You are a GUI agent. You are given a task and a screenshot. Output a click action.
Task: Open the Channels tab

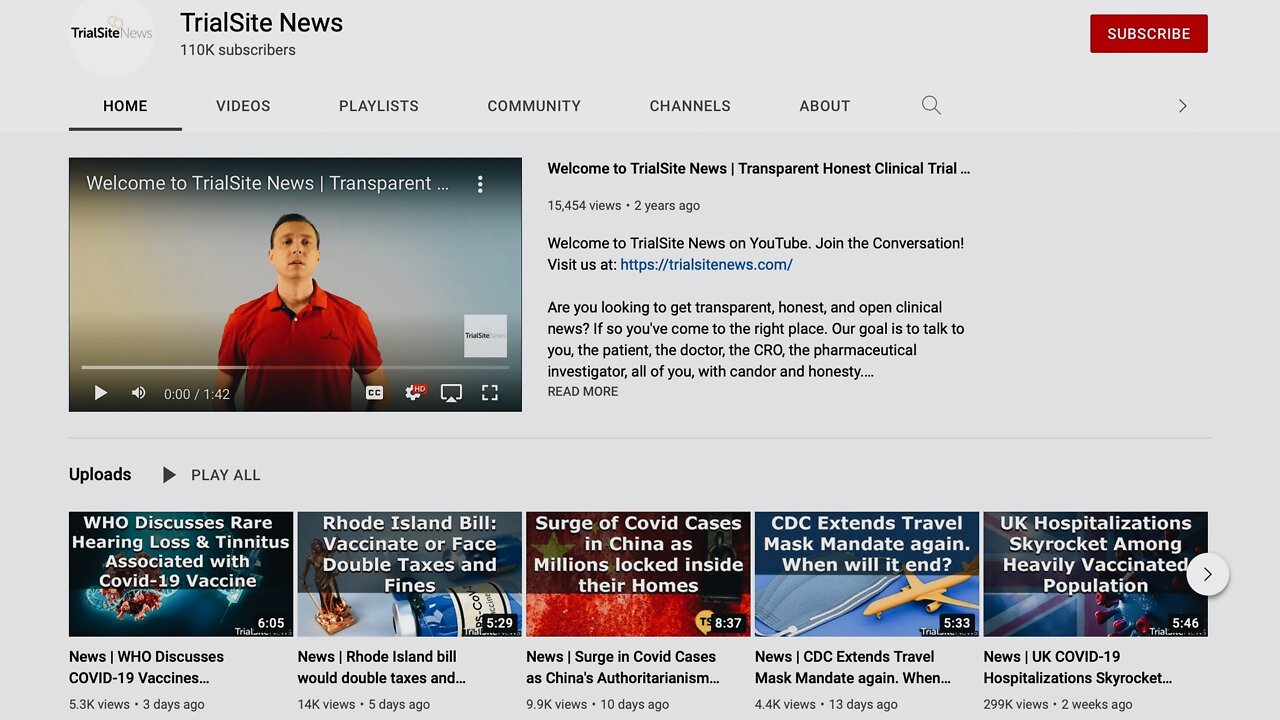click(690, 106)
